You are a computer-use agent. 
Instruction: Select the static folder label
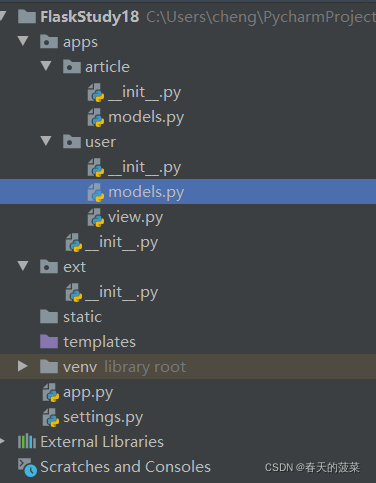(x=83, y=317)
